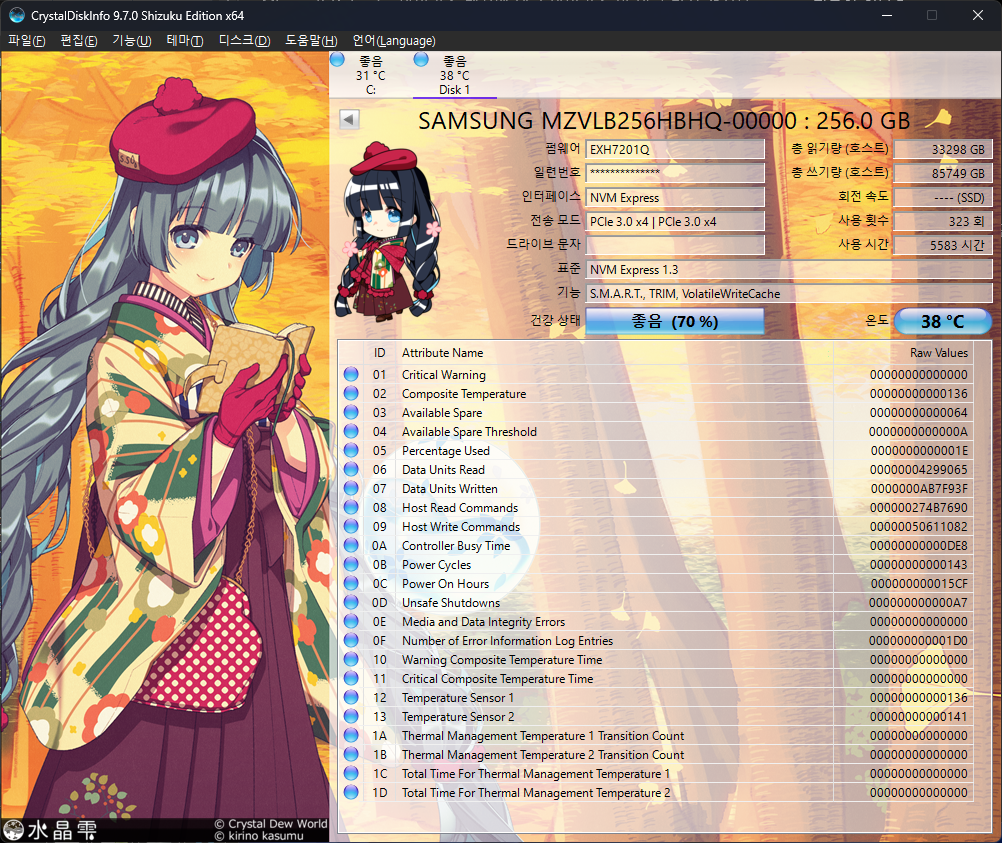
Task: Click the NVM Express interface field
Action: 675,197
